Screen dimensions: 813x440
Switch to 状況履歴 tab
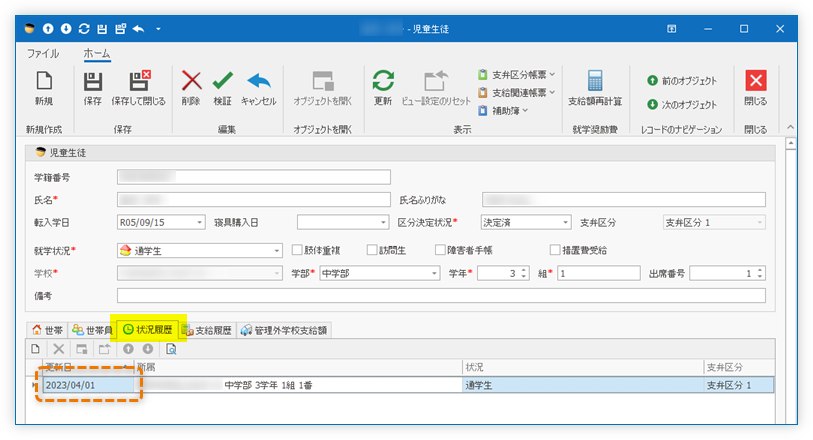coord(148,330)
